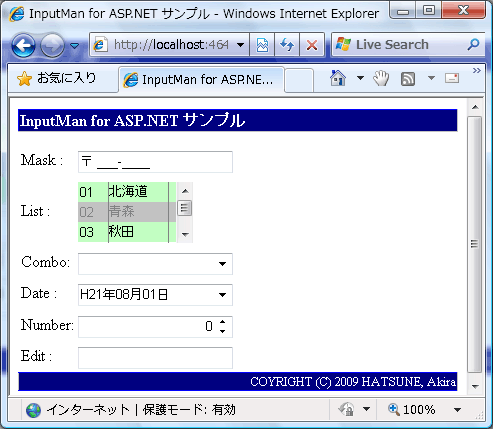Click inside the Combo text field
Screen dimensions: 493x429
147,264
